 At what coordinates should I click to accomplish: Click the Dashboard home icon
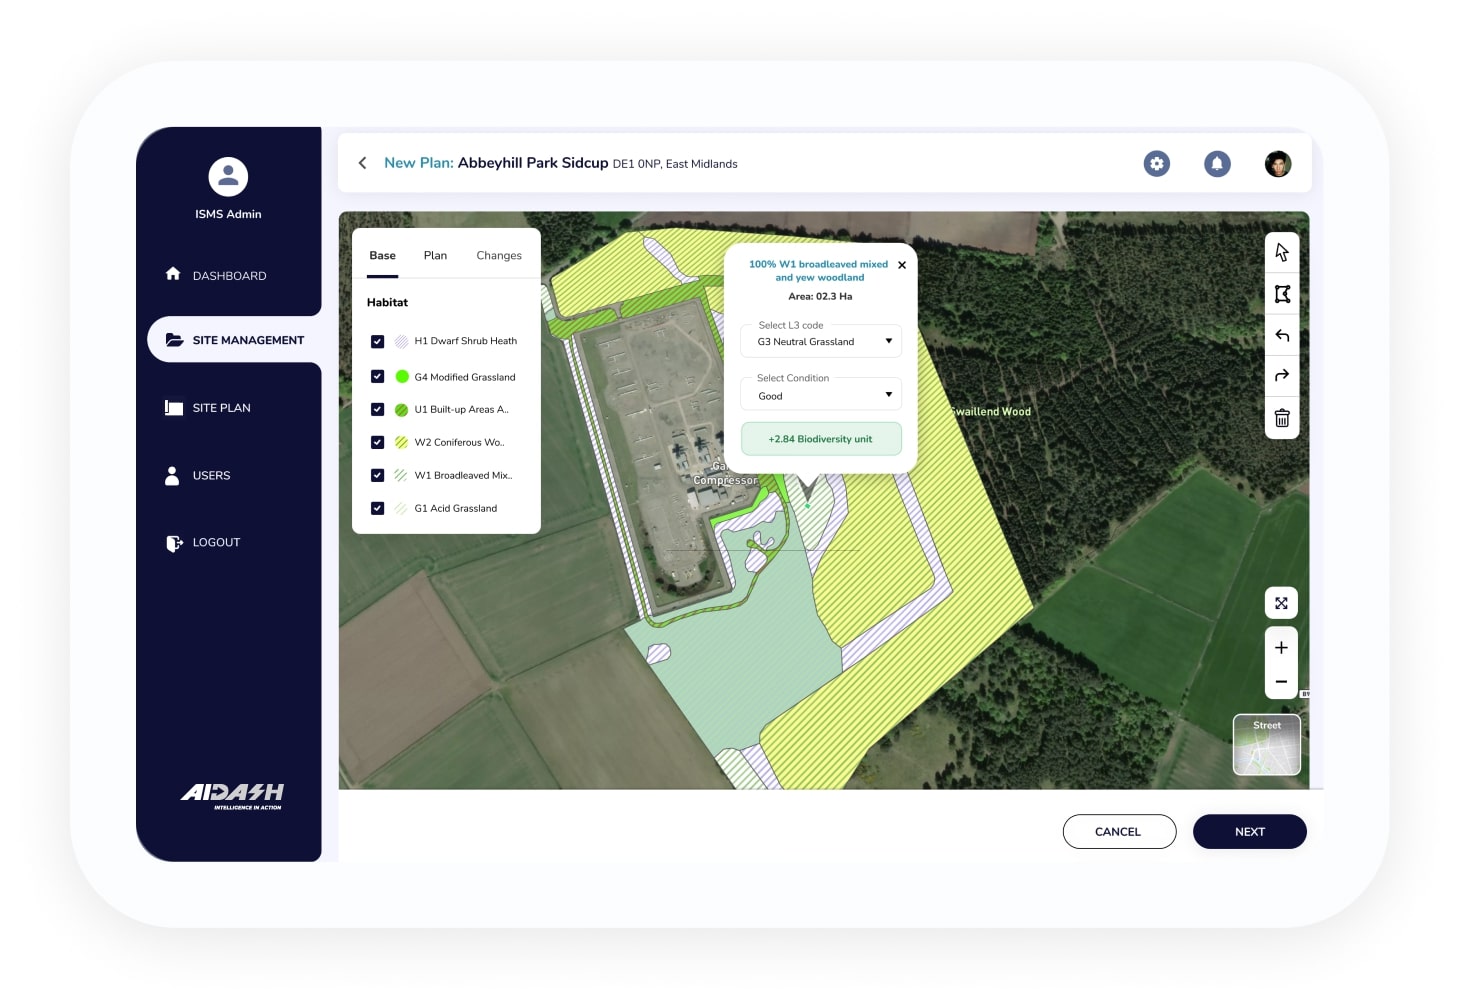click(173, 274)
